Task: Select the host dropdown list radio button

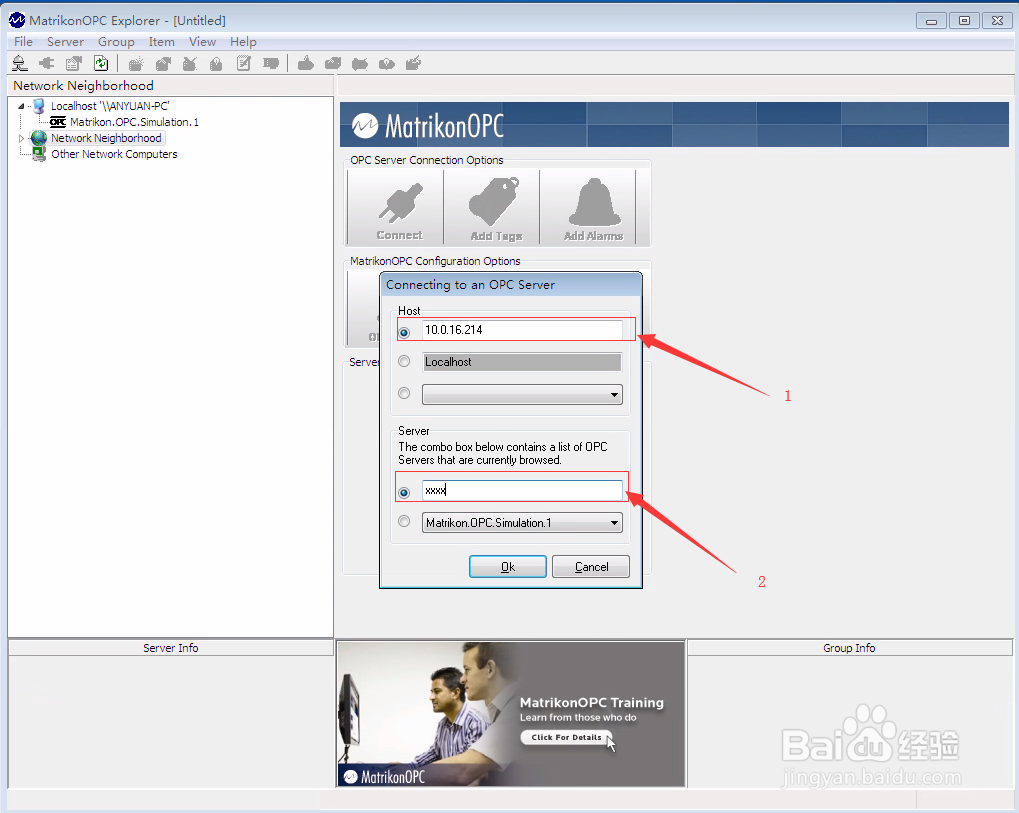Action: 404,393
